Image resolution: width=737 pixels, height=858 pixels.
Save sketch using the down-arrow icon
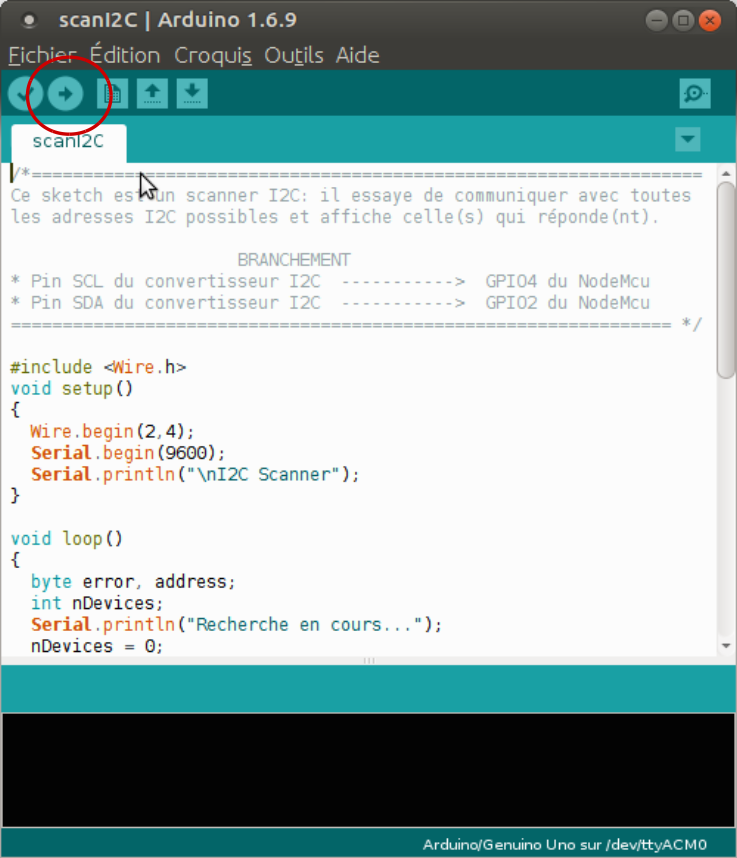[192, 94]
